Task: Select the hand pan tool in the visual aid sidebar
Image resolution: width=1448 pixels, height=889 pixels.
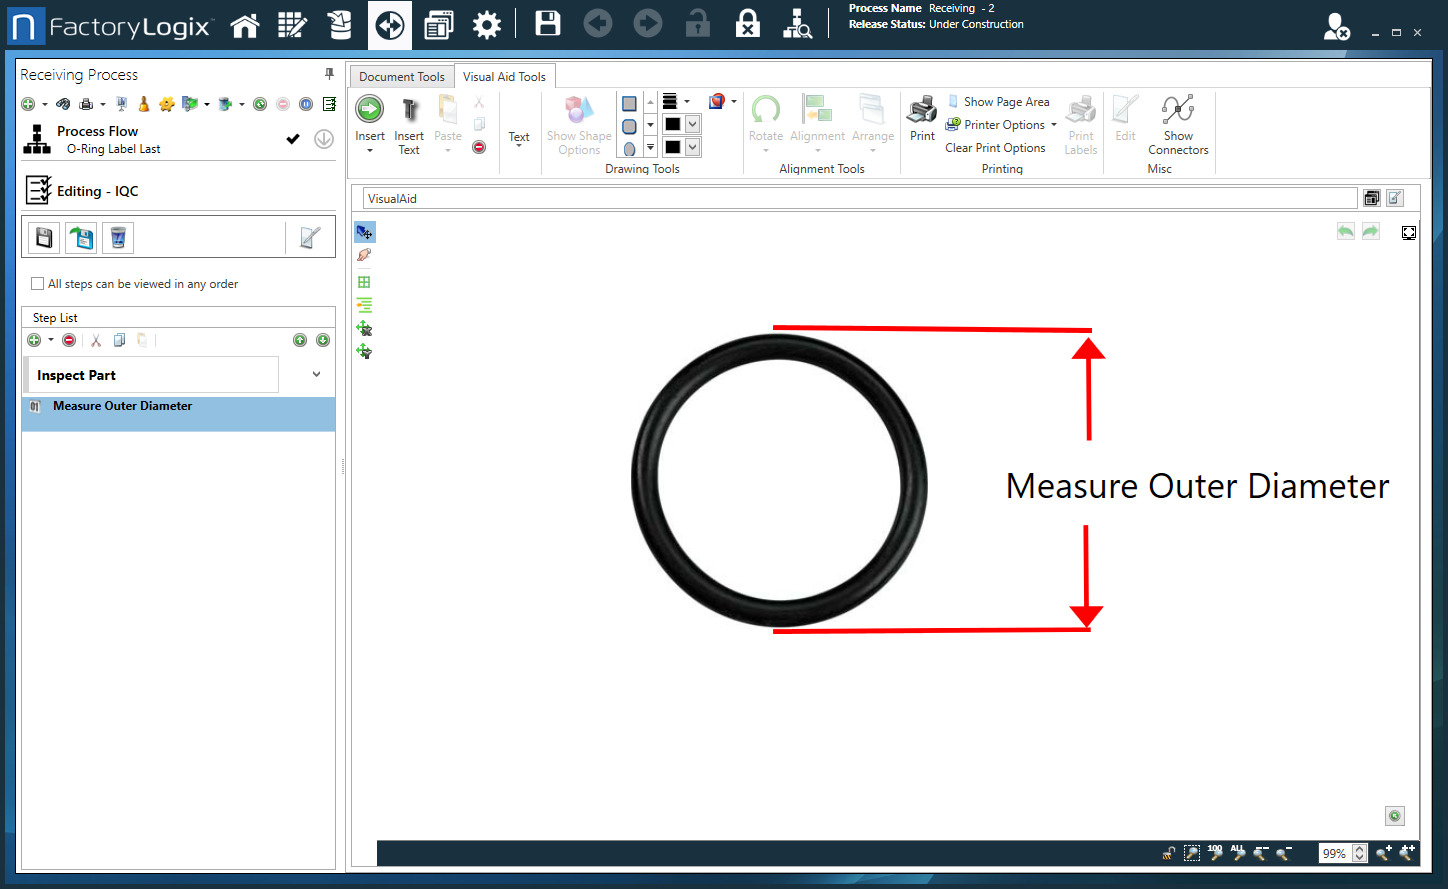Action: pyautogui.click(x=364, y=255)
